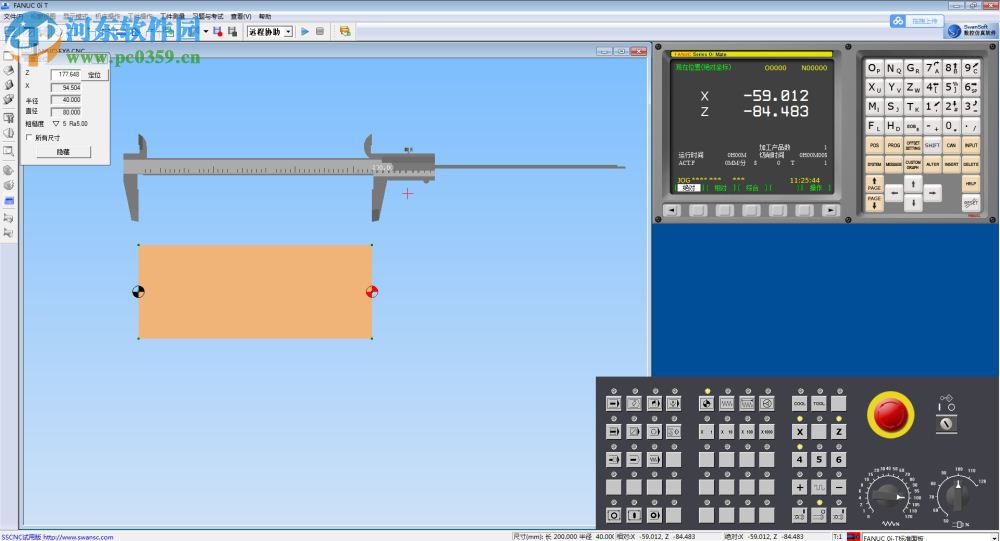Viewport: 1000px width, 541px height.
Task: Open the dropdown arrow left of save icon
Action: coord(205,31)
